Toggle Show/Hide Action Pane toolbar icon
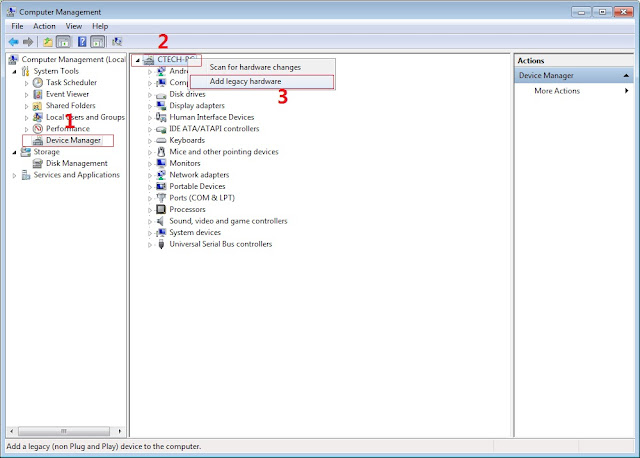The height and width of the screenshot is (458, 640). [x=98, y=42]
